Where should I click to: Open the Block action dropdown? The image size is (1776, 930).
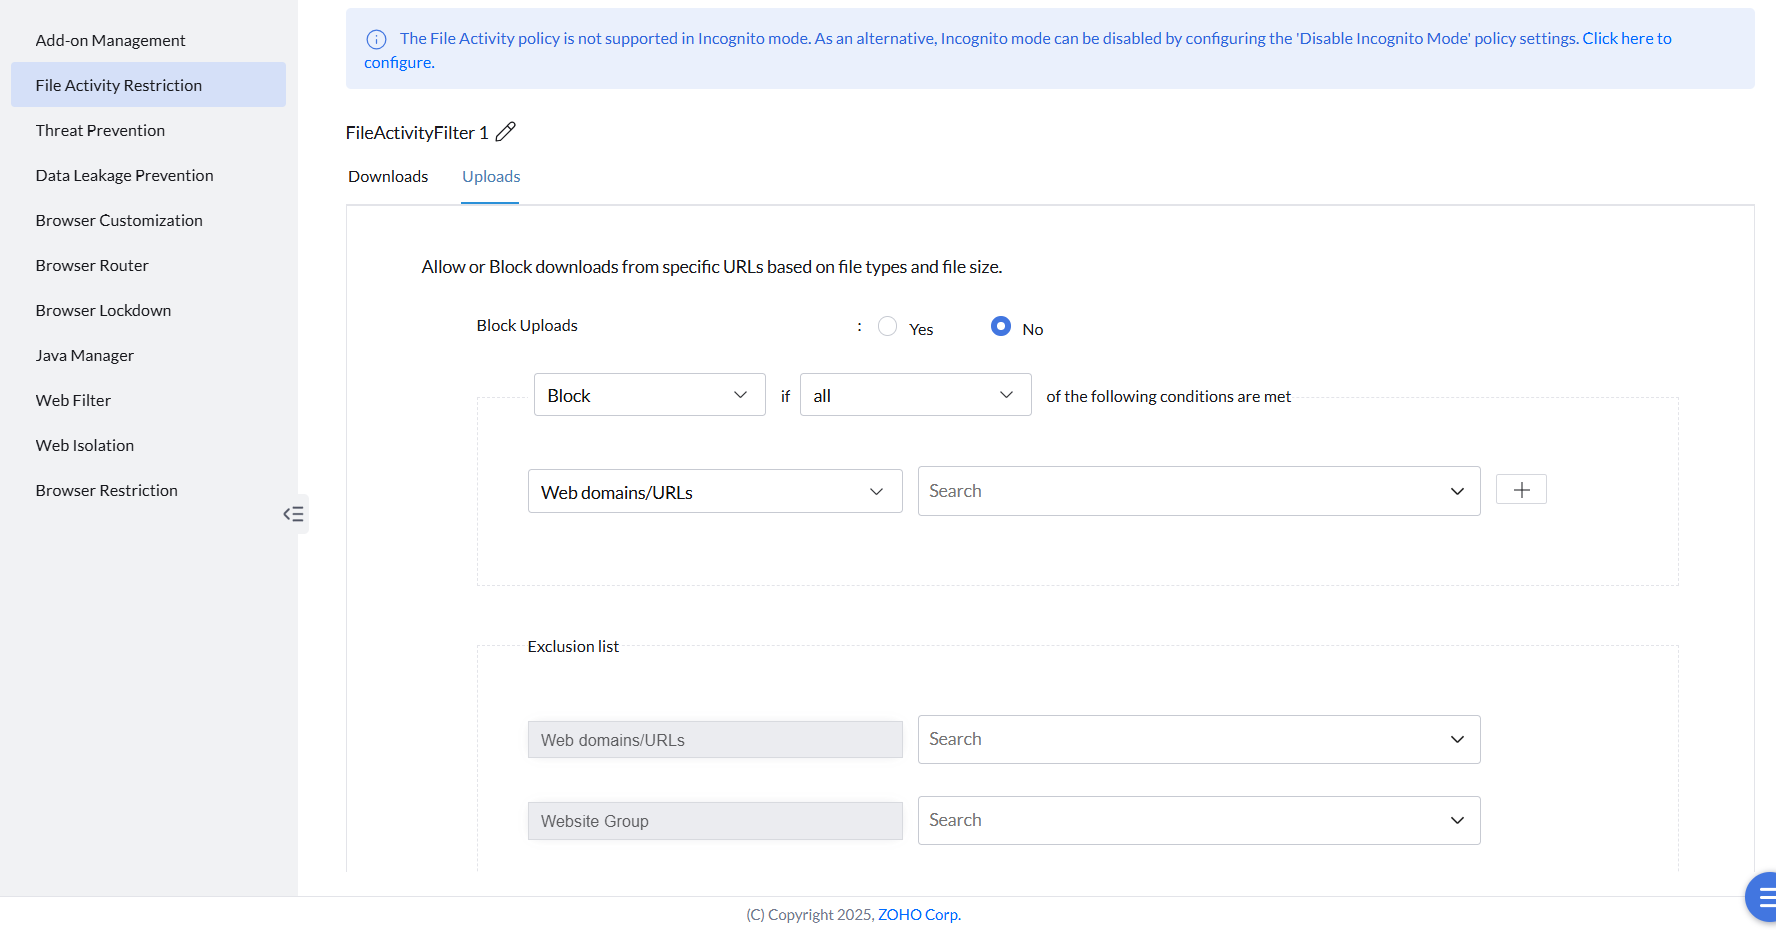click(x=649, y=395)
